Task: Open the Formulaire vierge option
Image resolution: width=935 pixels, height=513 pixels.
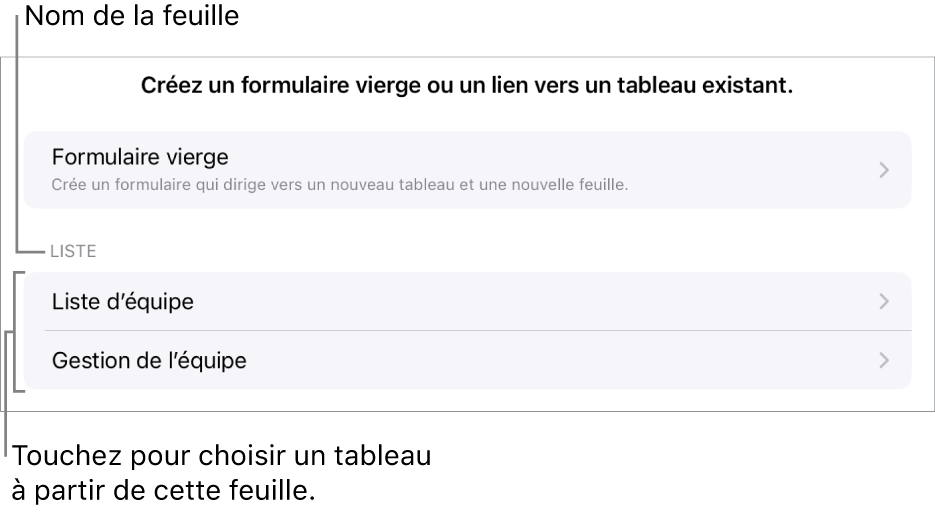Action: pyautogui.click(x=467, y=169)
